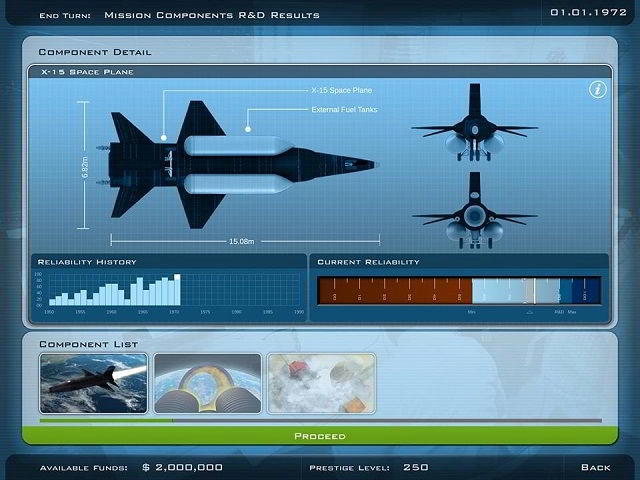Screen dimensions: 640x480
Task: Choose the third cloudy component thumbnail
Action: [x=321, y=383]
